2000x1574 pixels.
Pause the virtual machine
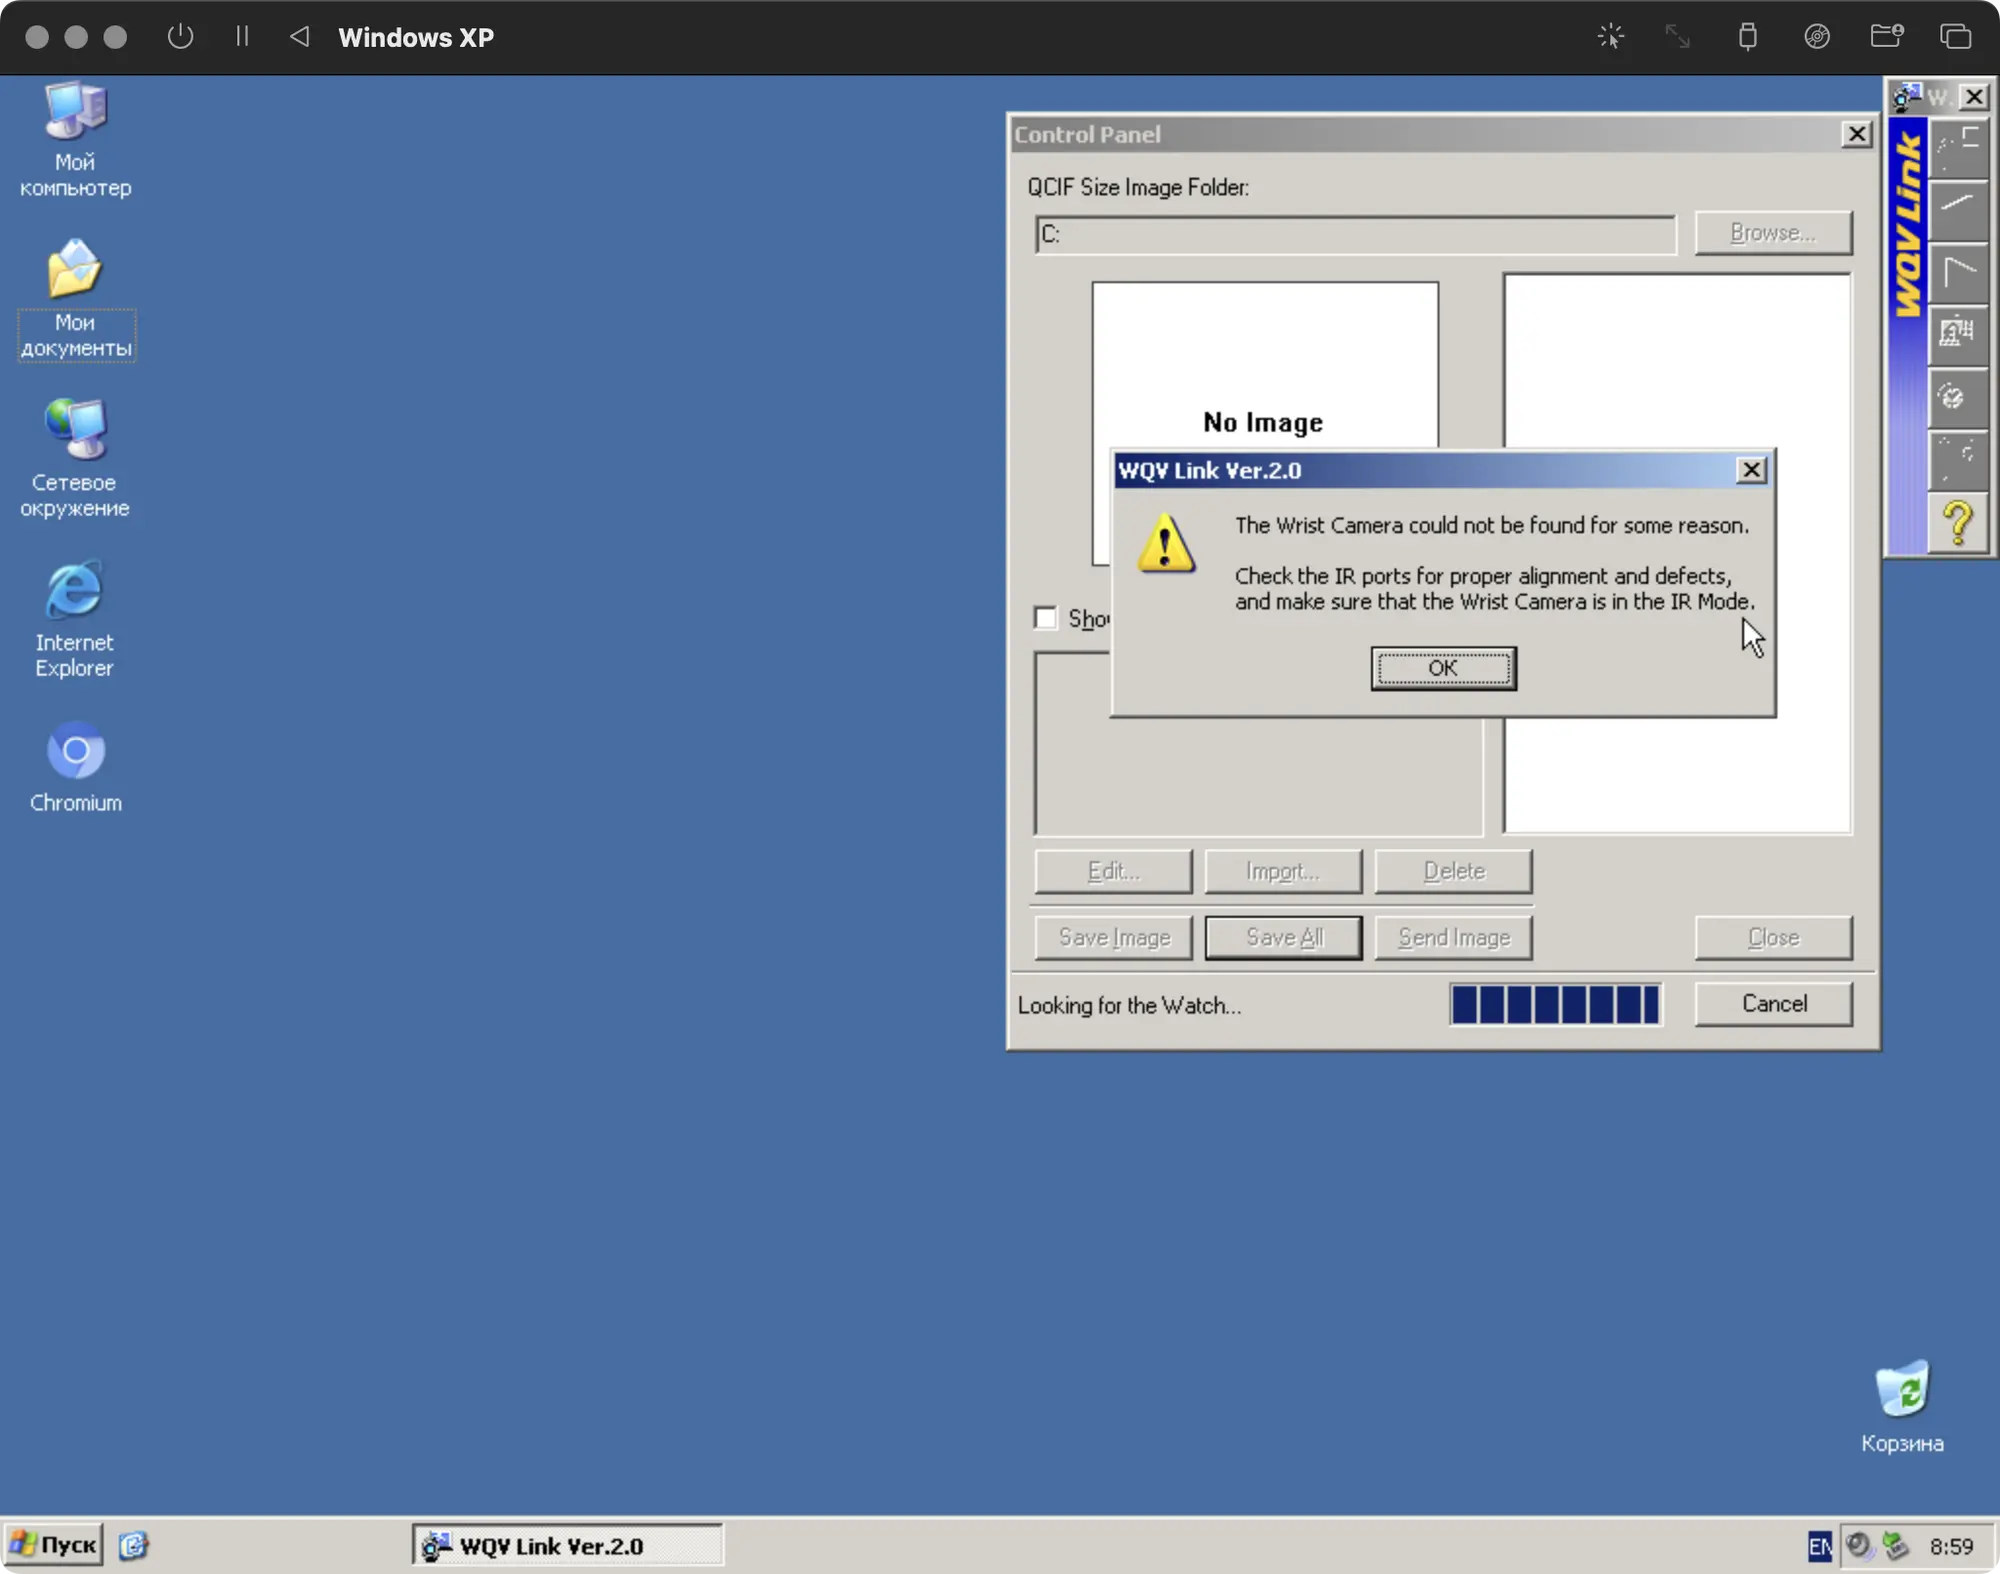pos(242,37)
